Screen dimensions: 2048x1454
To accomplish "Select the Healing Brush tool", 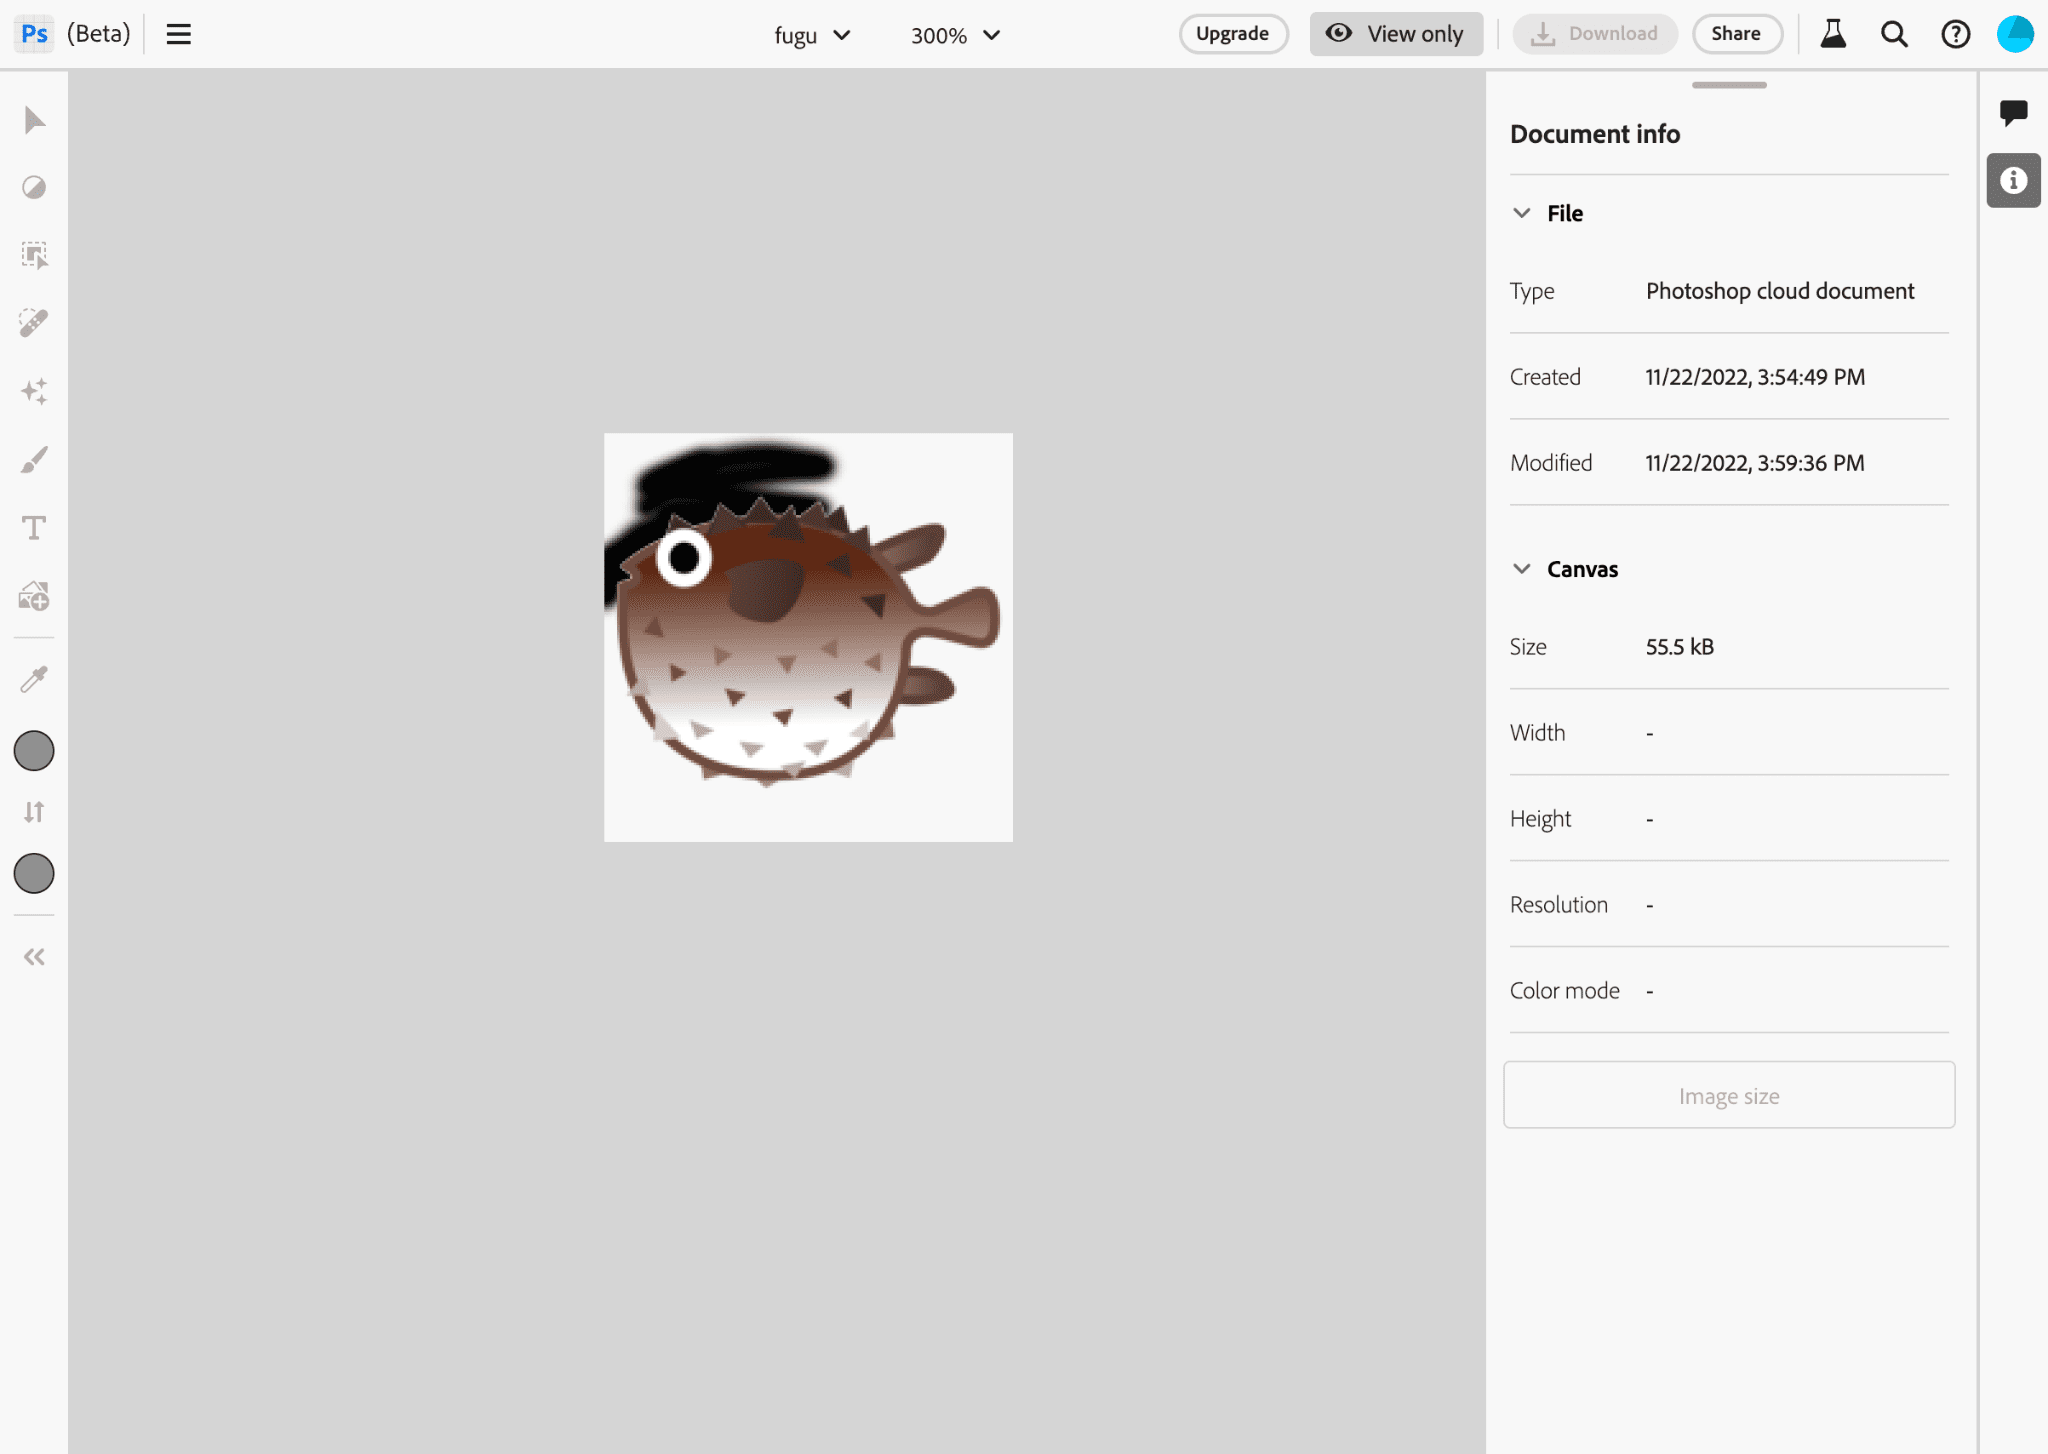I will (35, 324).
